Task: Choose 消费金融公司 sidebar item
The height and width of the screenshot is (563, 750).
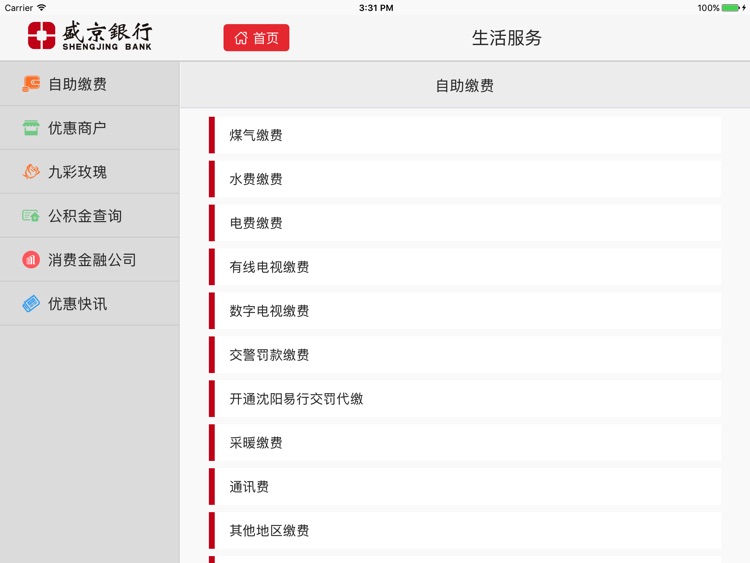Action: click(x=89, y=260)
